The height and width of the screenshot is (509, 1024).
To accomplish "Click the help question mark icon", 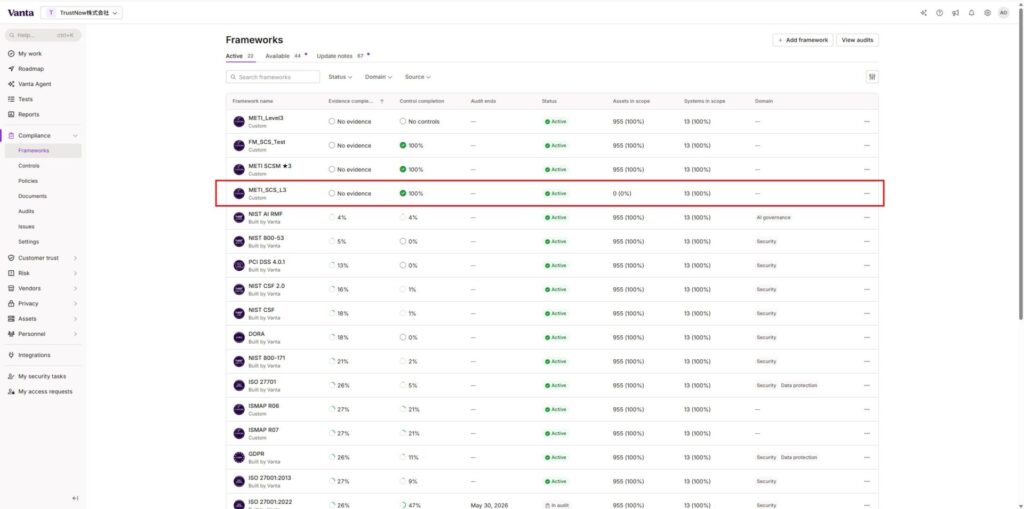I will [939, 13].
